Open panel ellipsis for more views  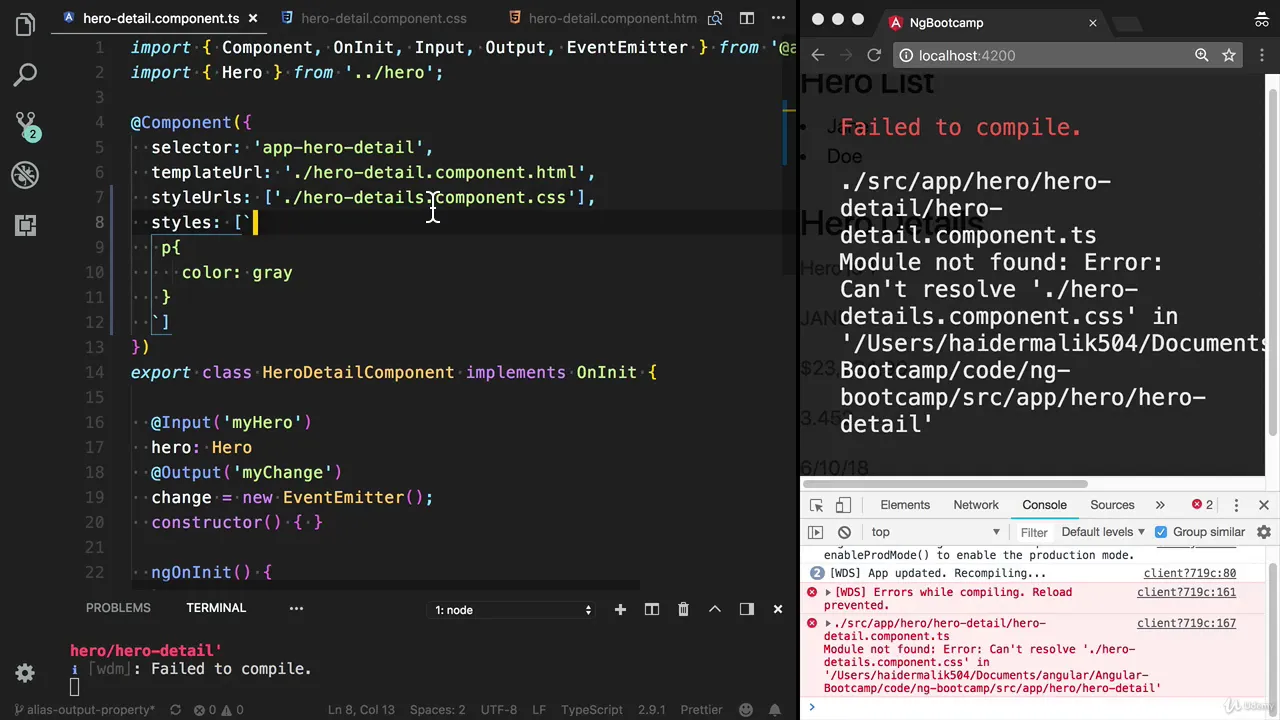pos(296,608)
